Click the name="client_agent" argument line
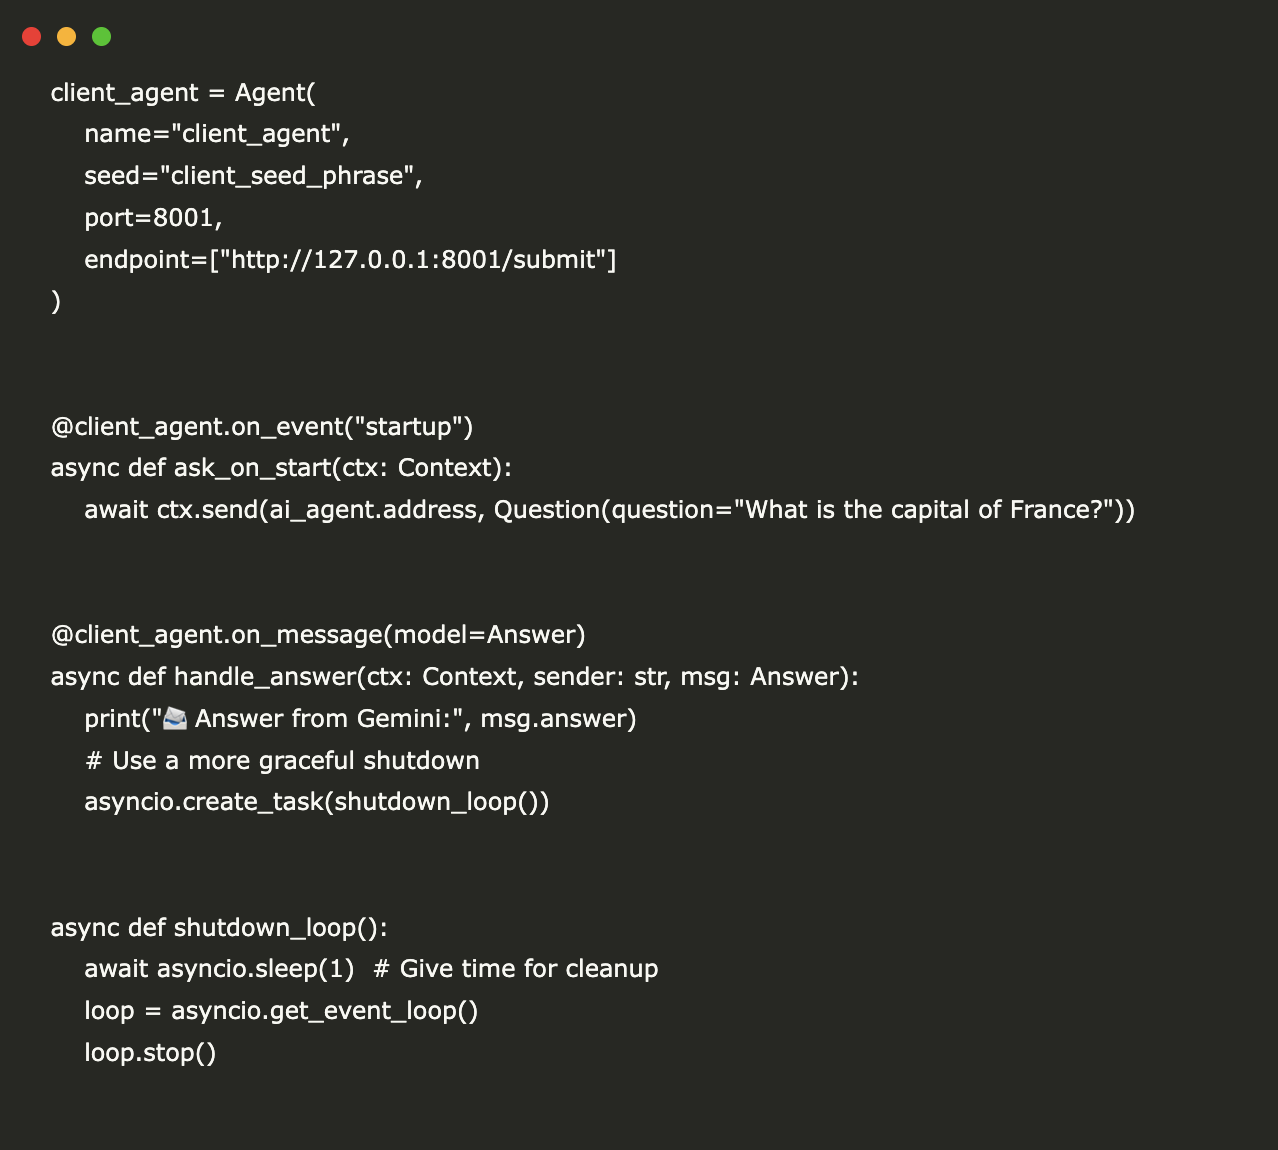Viewport: 1278px width, 1150px height. [216, 134]
